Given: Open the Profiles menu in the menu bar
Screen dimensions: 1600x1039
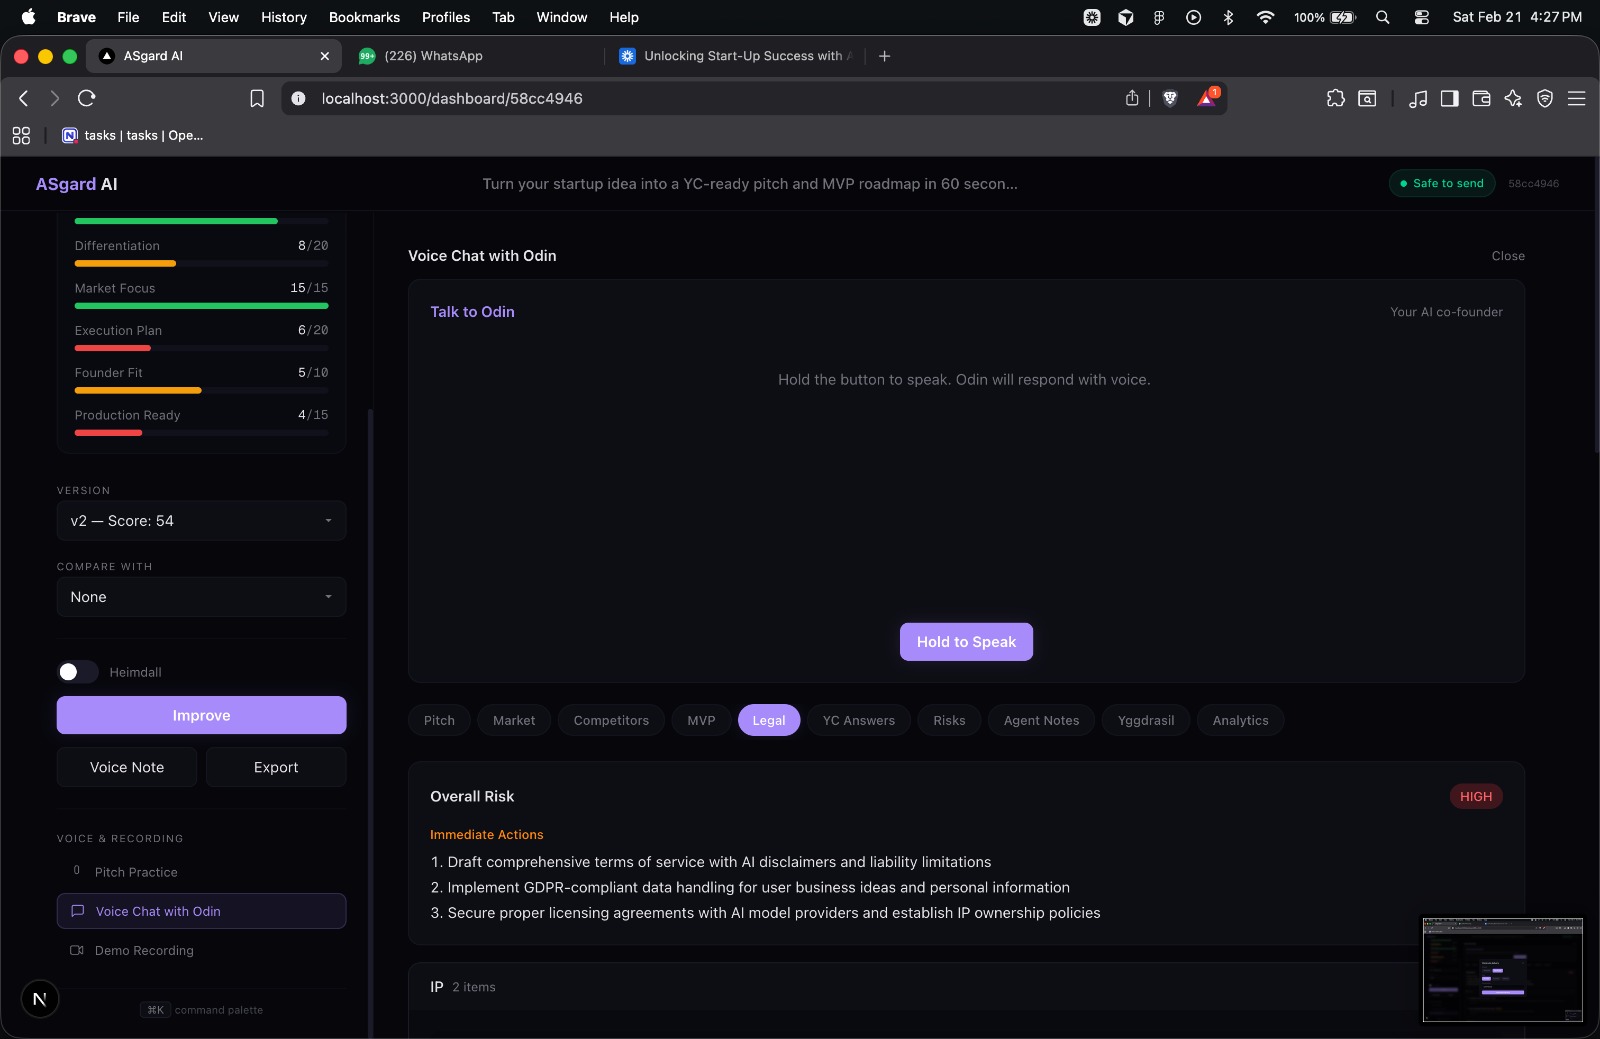Looking at the screenshot, I should tap(446, 17).
